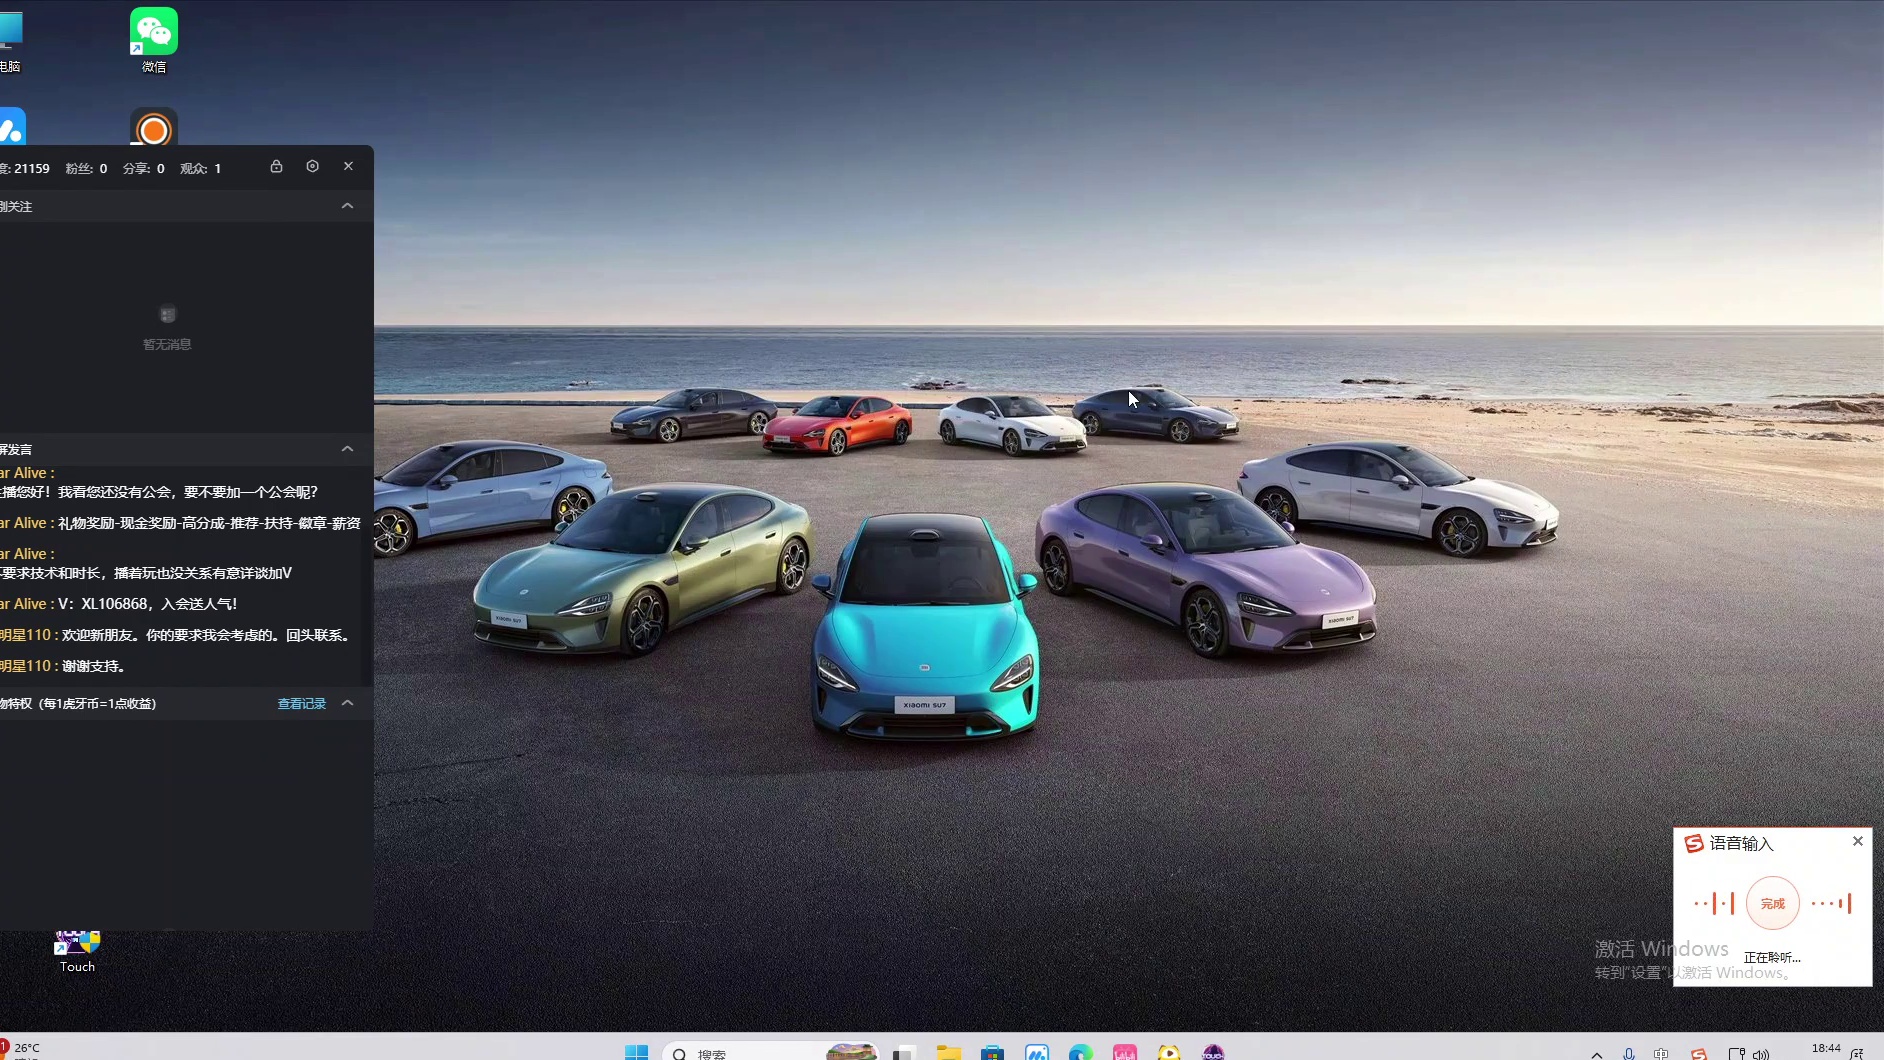This screenshot has width=1884, height=1060.
Task: Open settings via hexagon gear icon in live panel
Action: coord(312,166)
